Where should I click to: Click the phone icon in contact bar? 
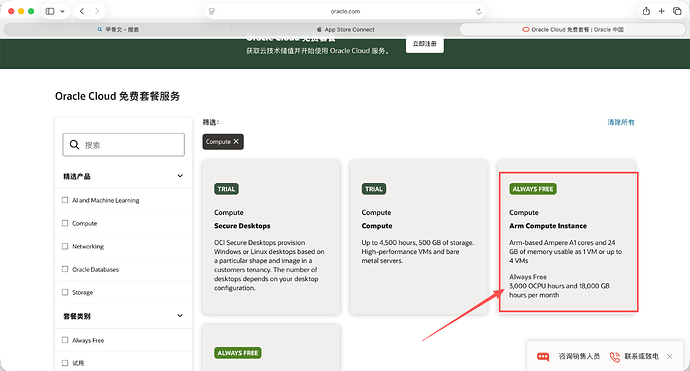(x=614, y=356)
